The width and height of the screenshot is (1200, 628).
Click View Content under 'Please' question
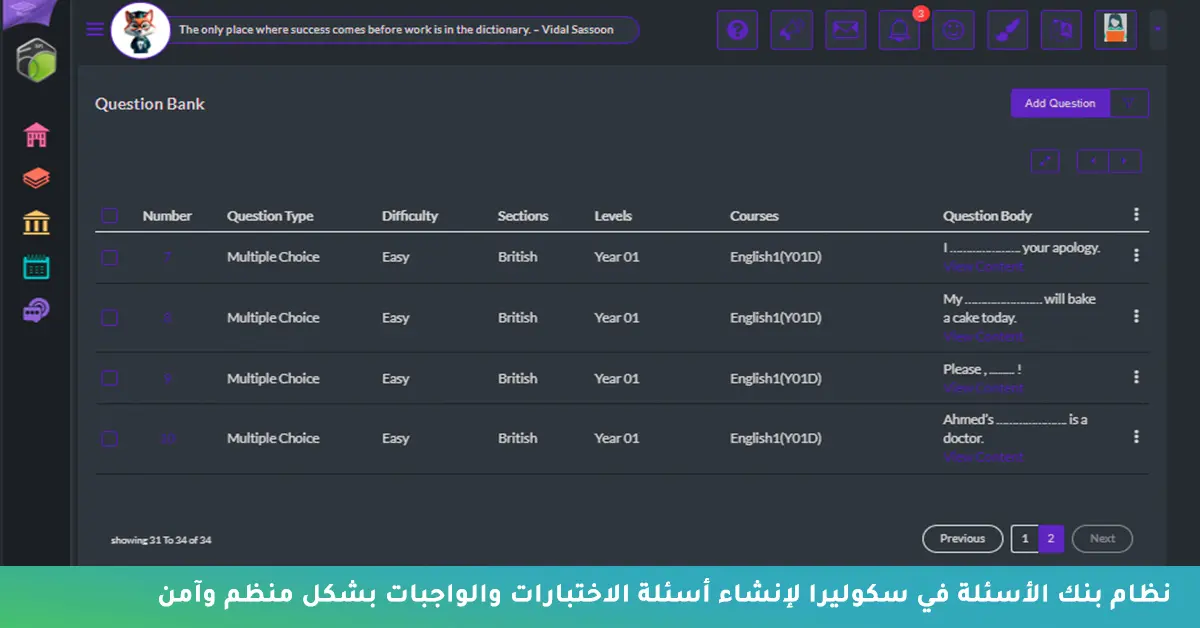983,387
